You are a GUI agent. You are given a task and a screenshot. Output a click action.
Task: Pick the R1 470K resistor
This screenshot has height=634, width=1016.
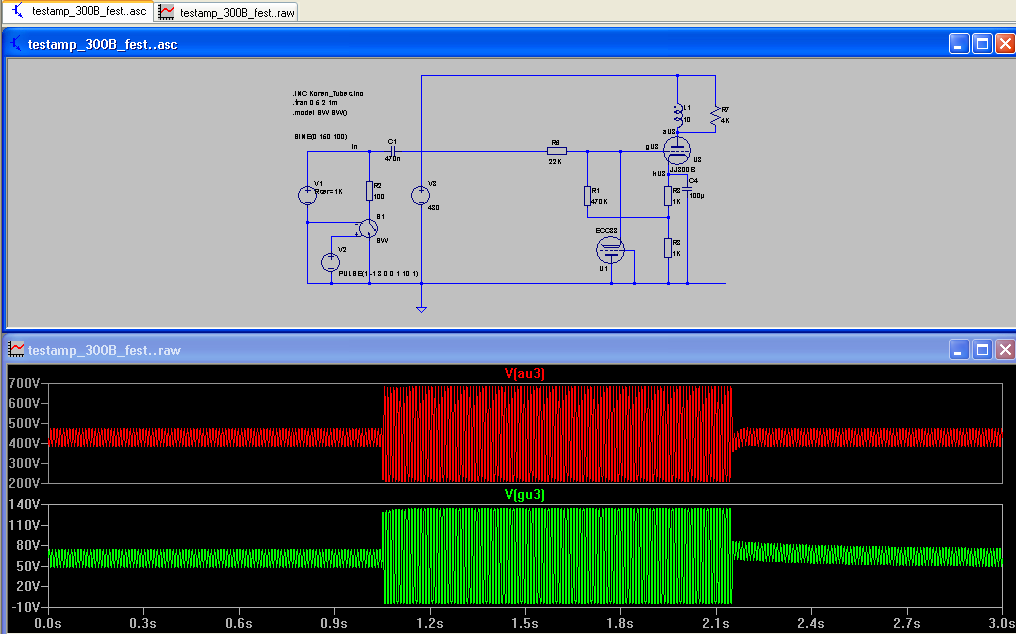(587, 196)
